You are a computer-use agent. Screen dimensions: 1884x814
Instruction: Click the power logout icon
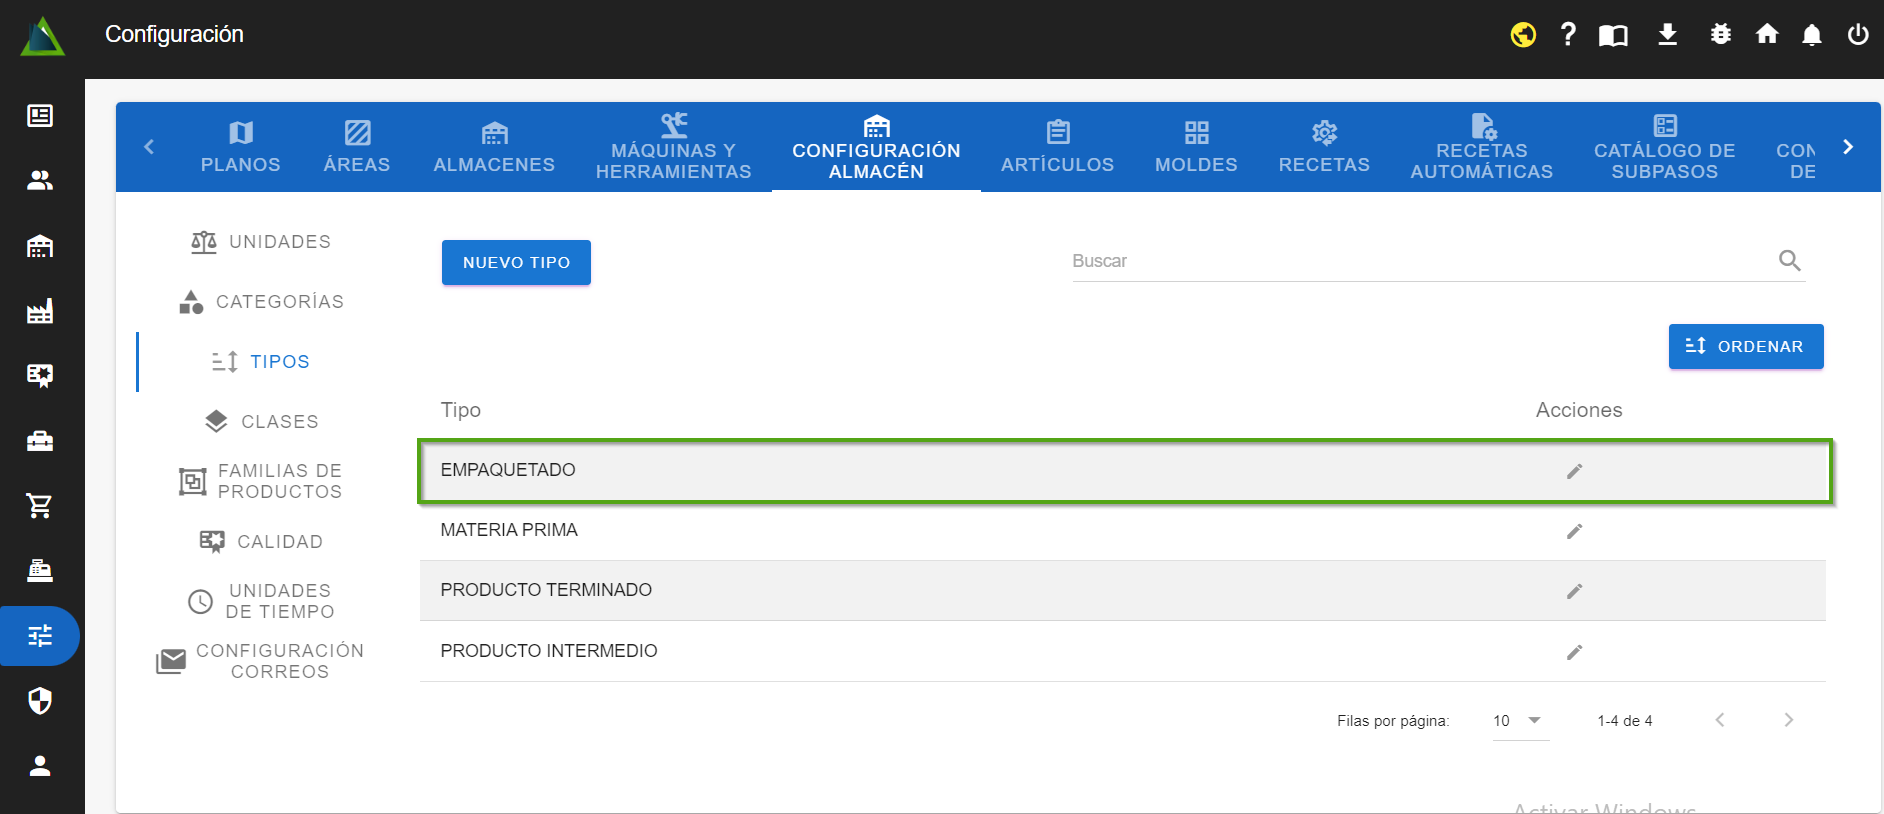coord(1858,35)
